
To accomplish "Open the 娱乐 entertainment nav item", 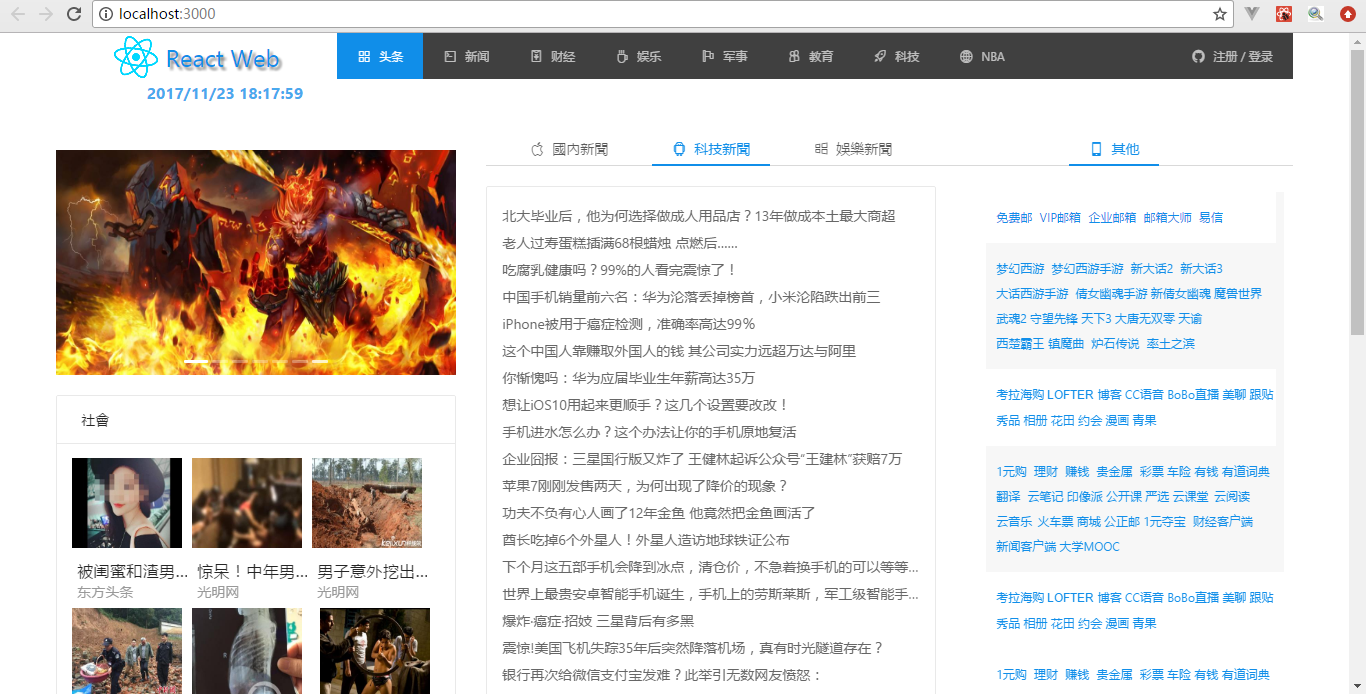I will coord(638,56).
